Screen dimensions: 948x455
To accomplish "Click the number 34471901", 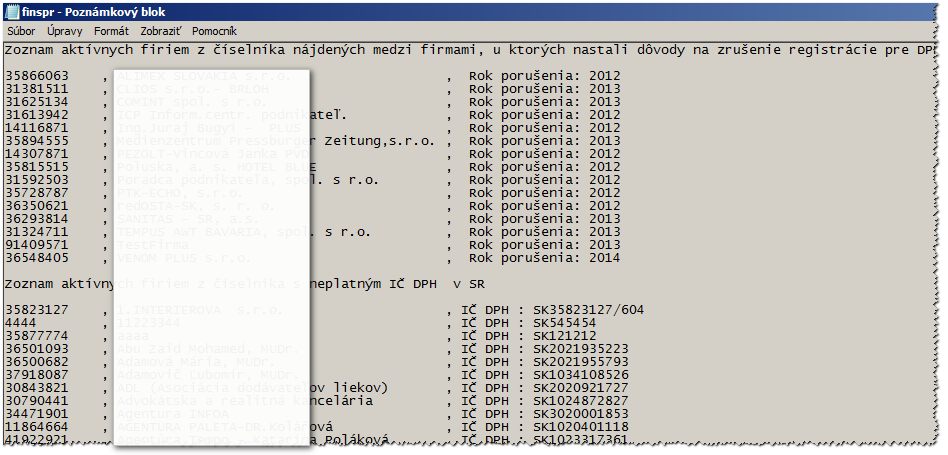I will (x=37, y=414).
